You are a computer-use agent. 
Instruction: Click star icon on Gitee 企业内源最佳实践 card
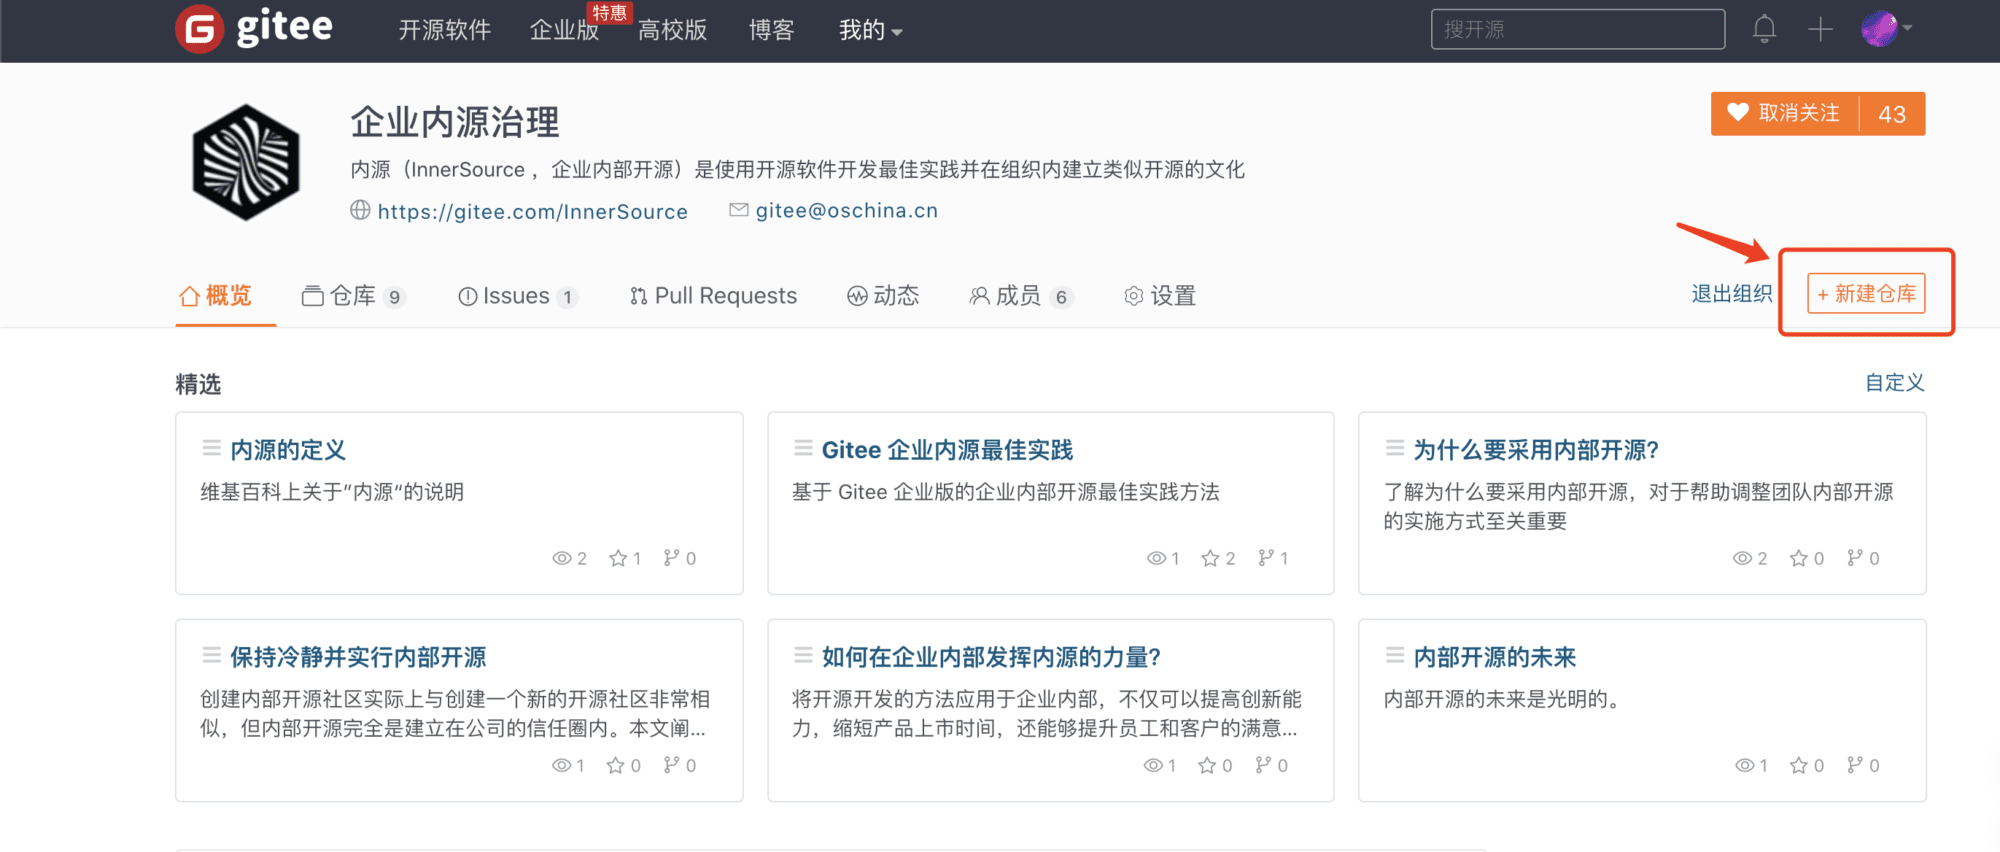[1210, 558]
